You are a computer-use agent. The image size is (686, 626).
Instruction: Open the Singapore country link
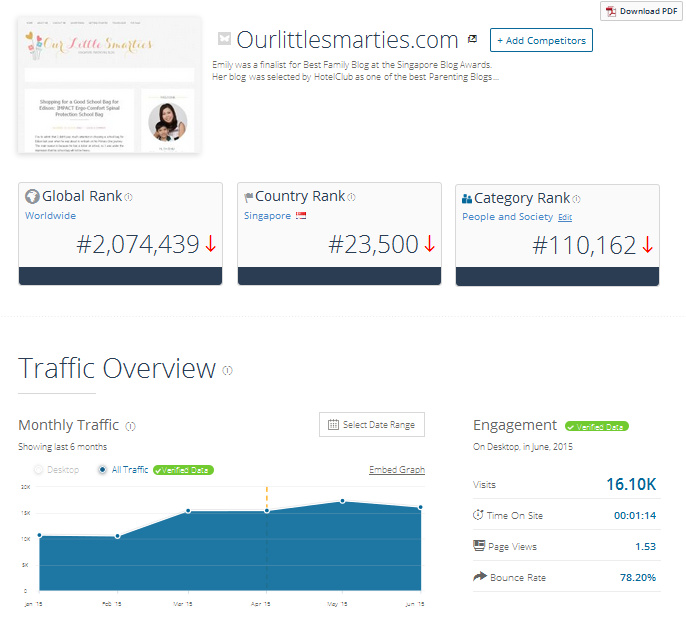click(x=267, y=216)
